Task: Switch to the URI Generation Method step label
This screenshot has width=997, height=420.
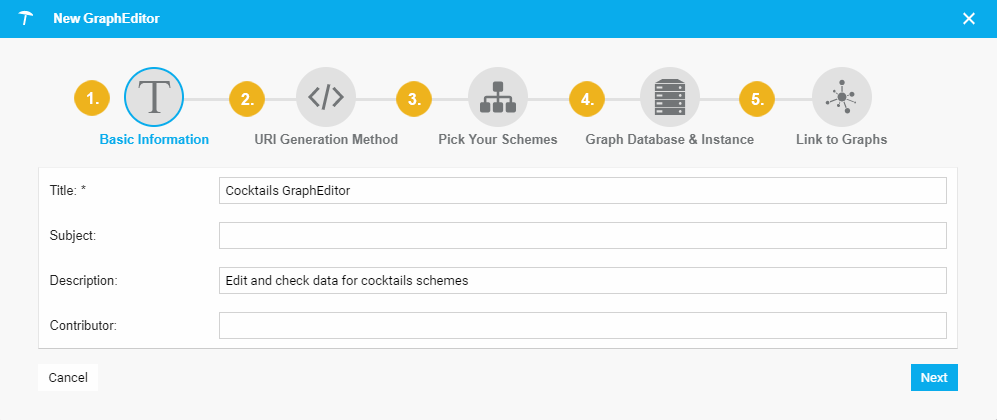Action: point(326,139)
